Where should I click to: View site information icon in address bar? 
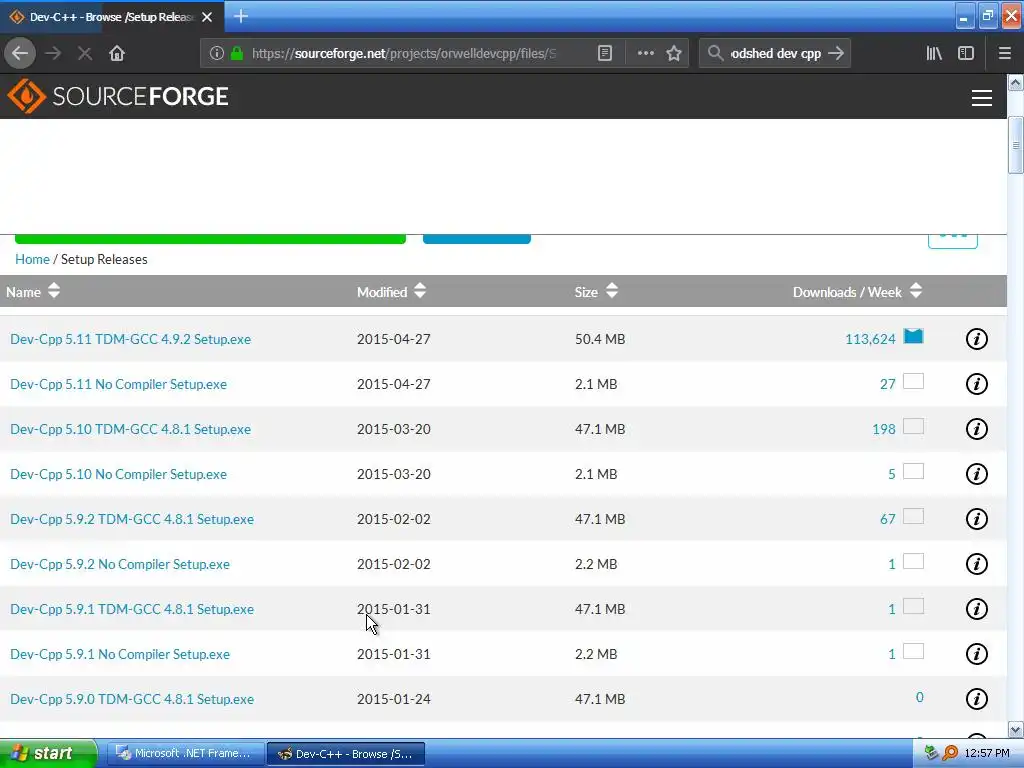[x=217, y=54]
